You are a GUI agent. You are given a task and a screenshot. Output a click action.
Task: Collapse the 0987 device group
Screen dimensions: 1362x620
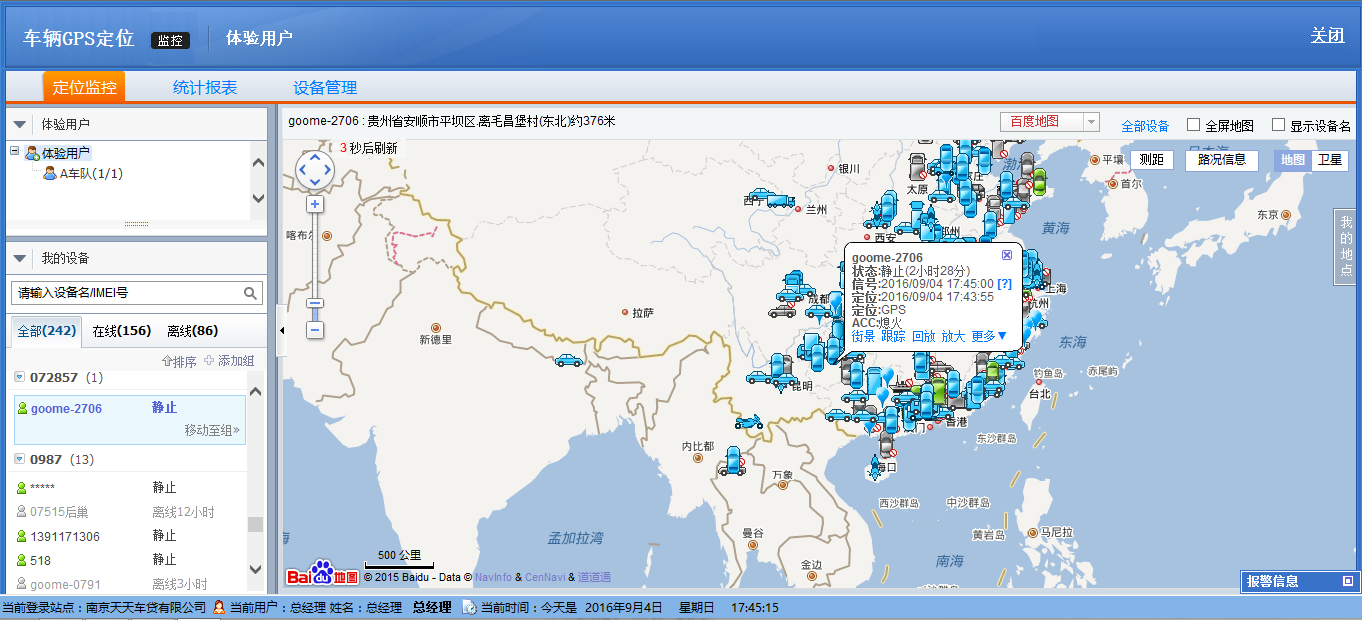(19, 459)
